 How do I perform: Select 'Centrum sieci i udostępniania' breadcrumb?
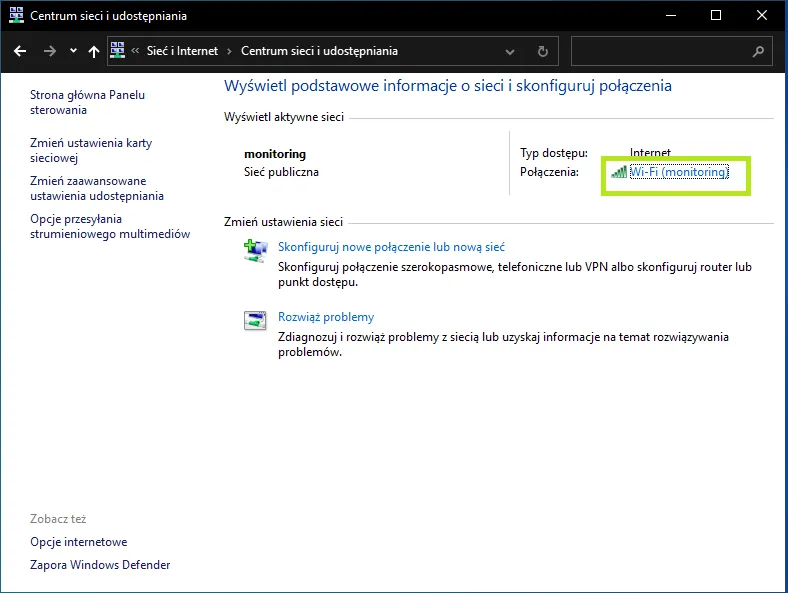(319, 51)
